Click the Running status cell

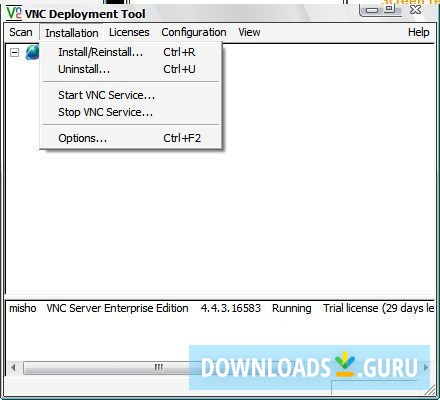tap(292, 308)
